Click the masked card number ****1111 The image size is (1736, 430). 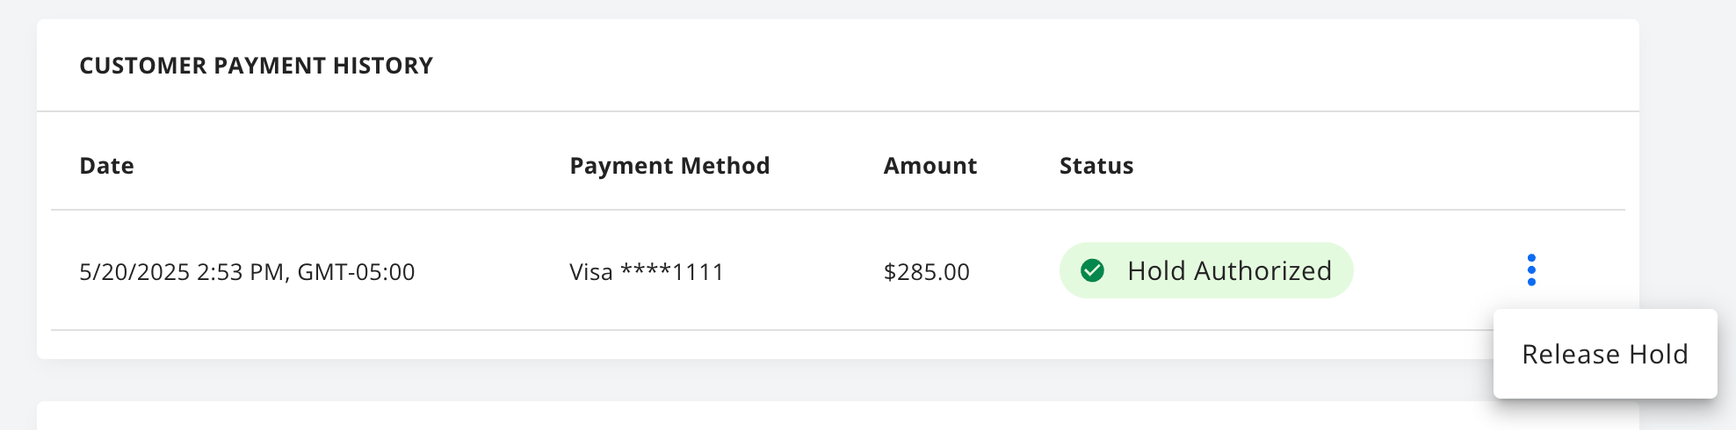[672, 271]
